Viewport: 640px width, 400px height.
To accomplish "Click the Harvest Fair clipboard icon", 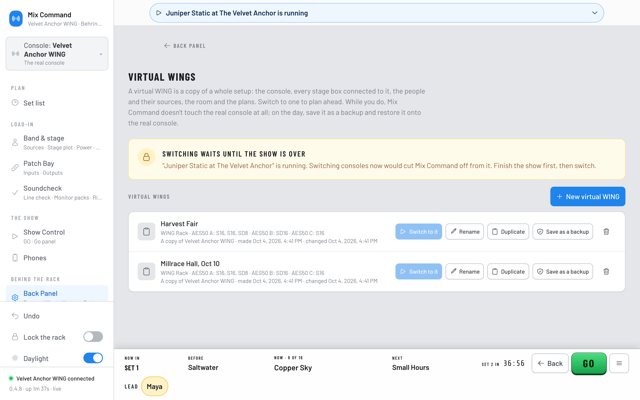I will click(x=146, y=232).
